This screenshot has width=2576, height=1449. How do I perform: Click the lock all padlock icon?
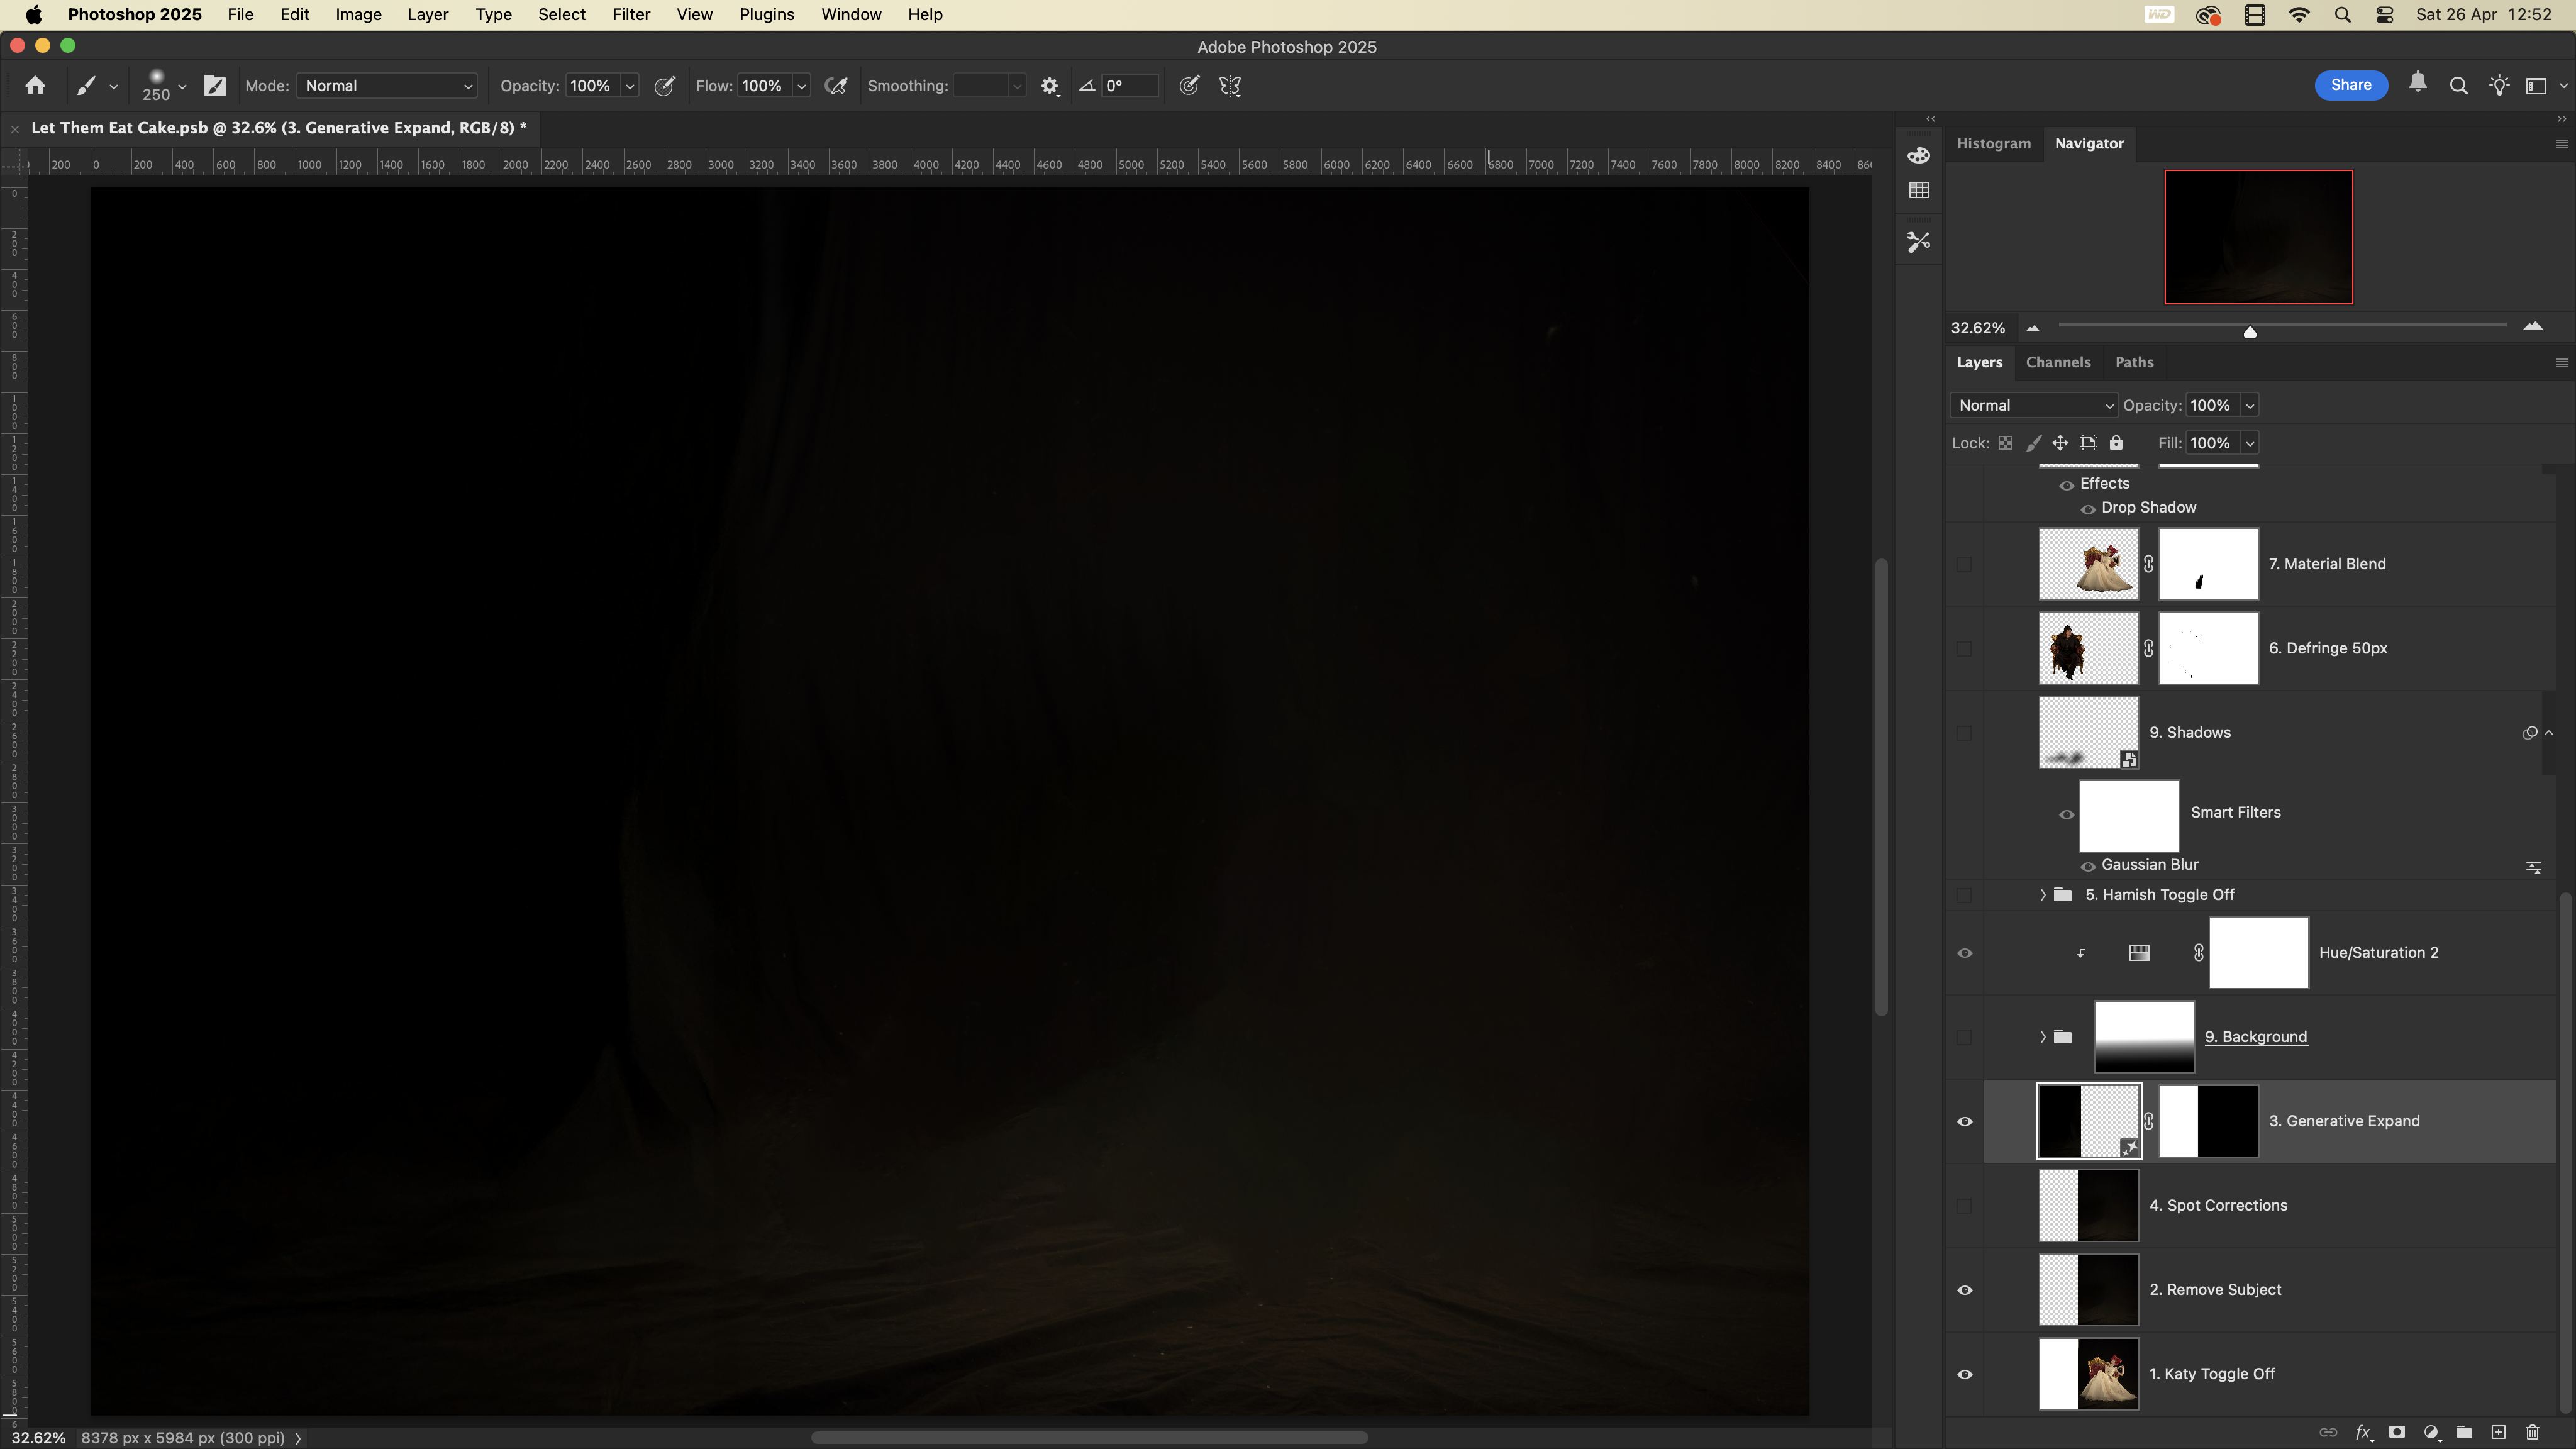2116,443
